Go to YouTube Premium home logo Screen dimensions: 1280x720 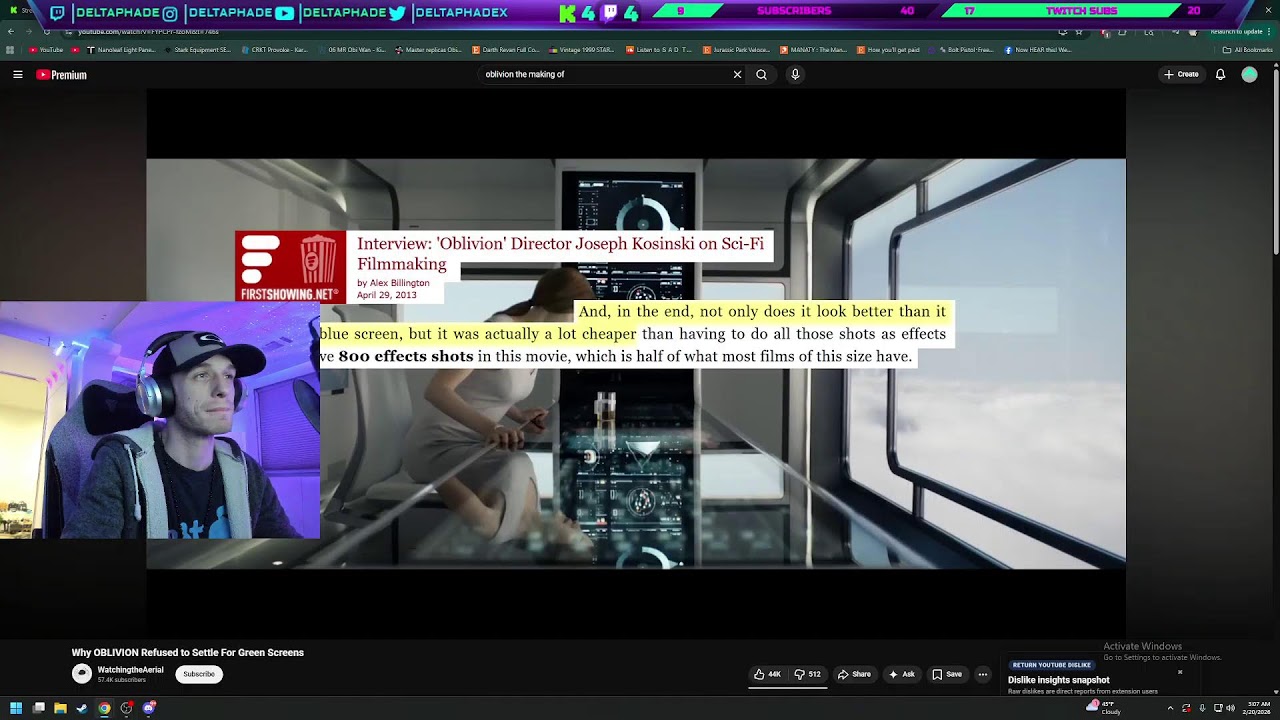[x=62, y=75]
